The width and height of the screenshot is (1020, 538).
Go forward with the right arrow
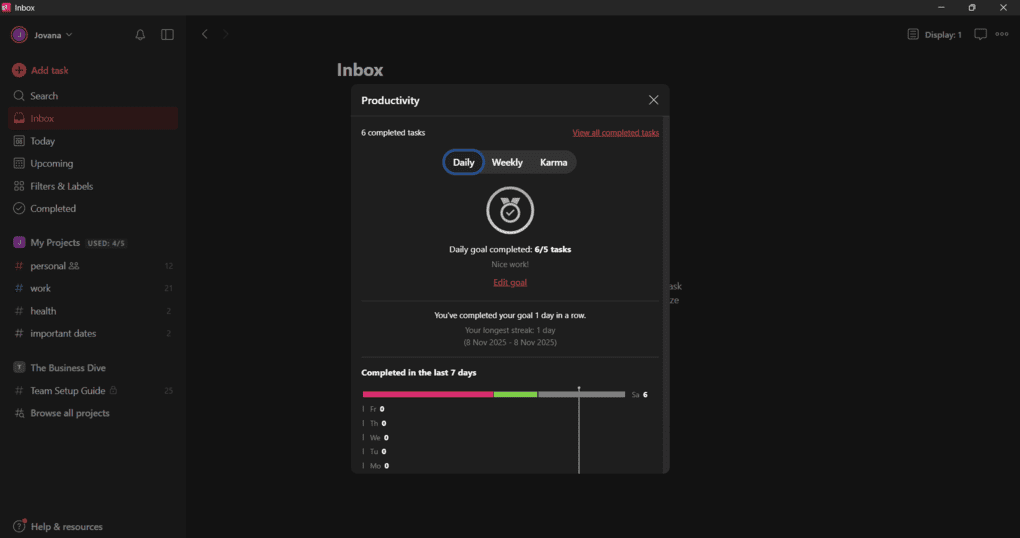point(226,34)
